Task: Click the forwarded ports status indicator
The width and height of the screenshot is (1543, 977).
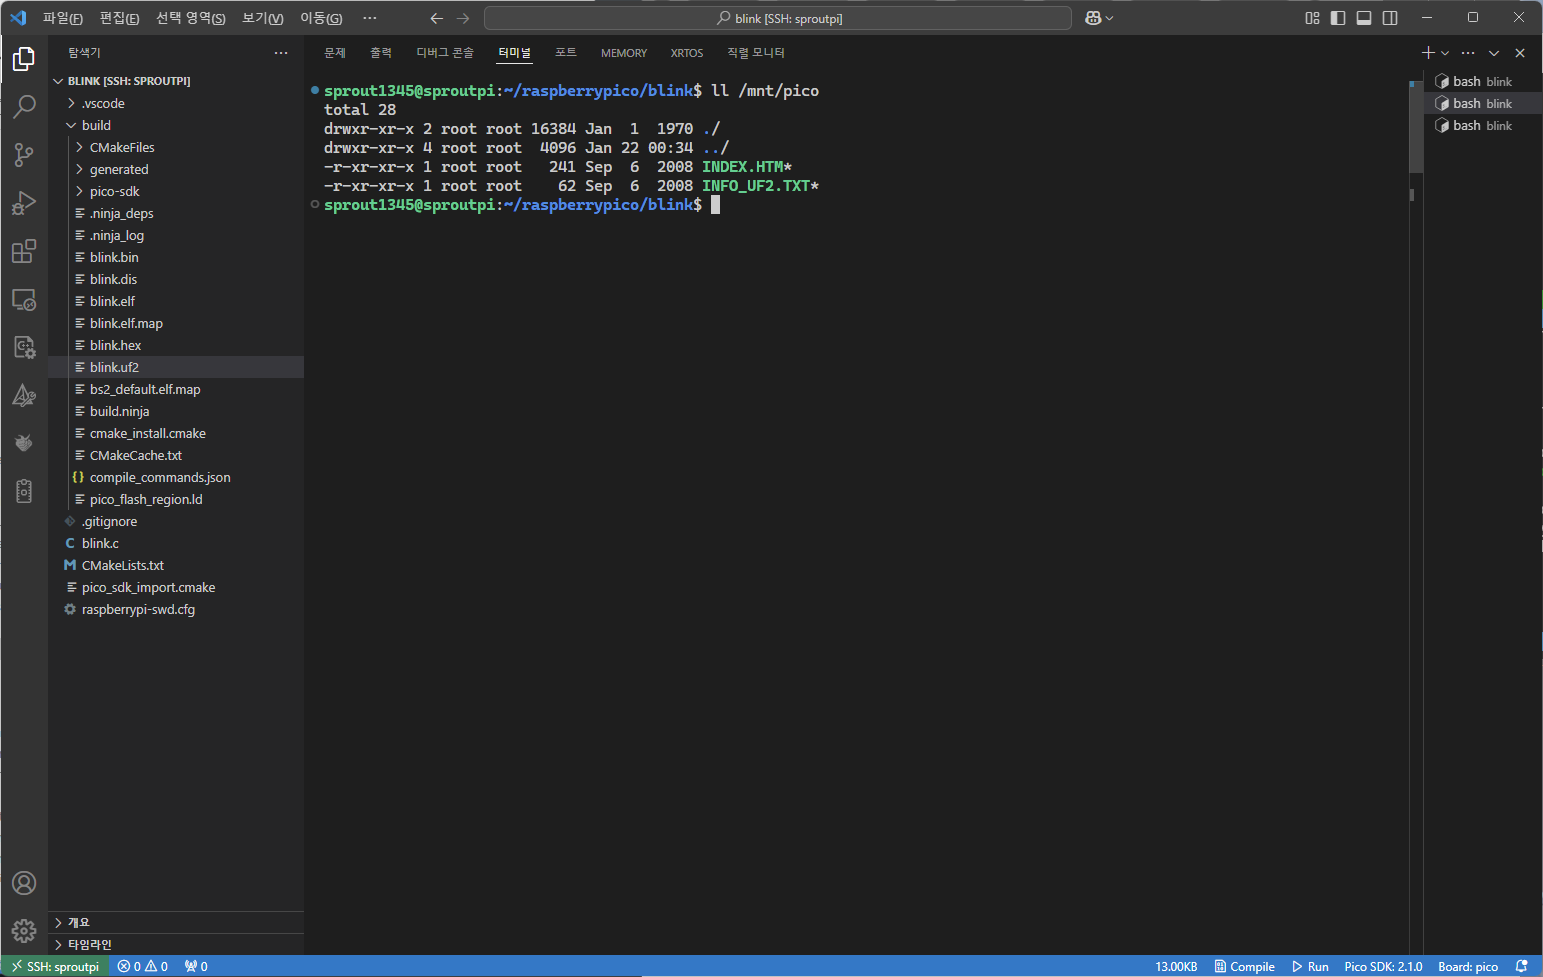Action: click(196, 966)
